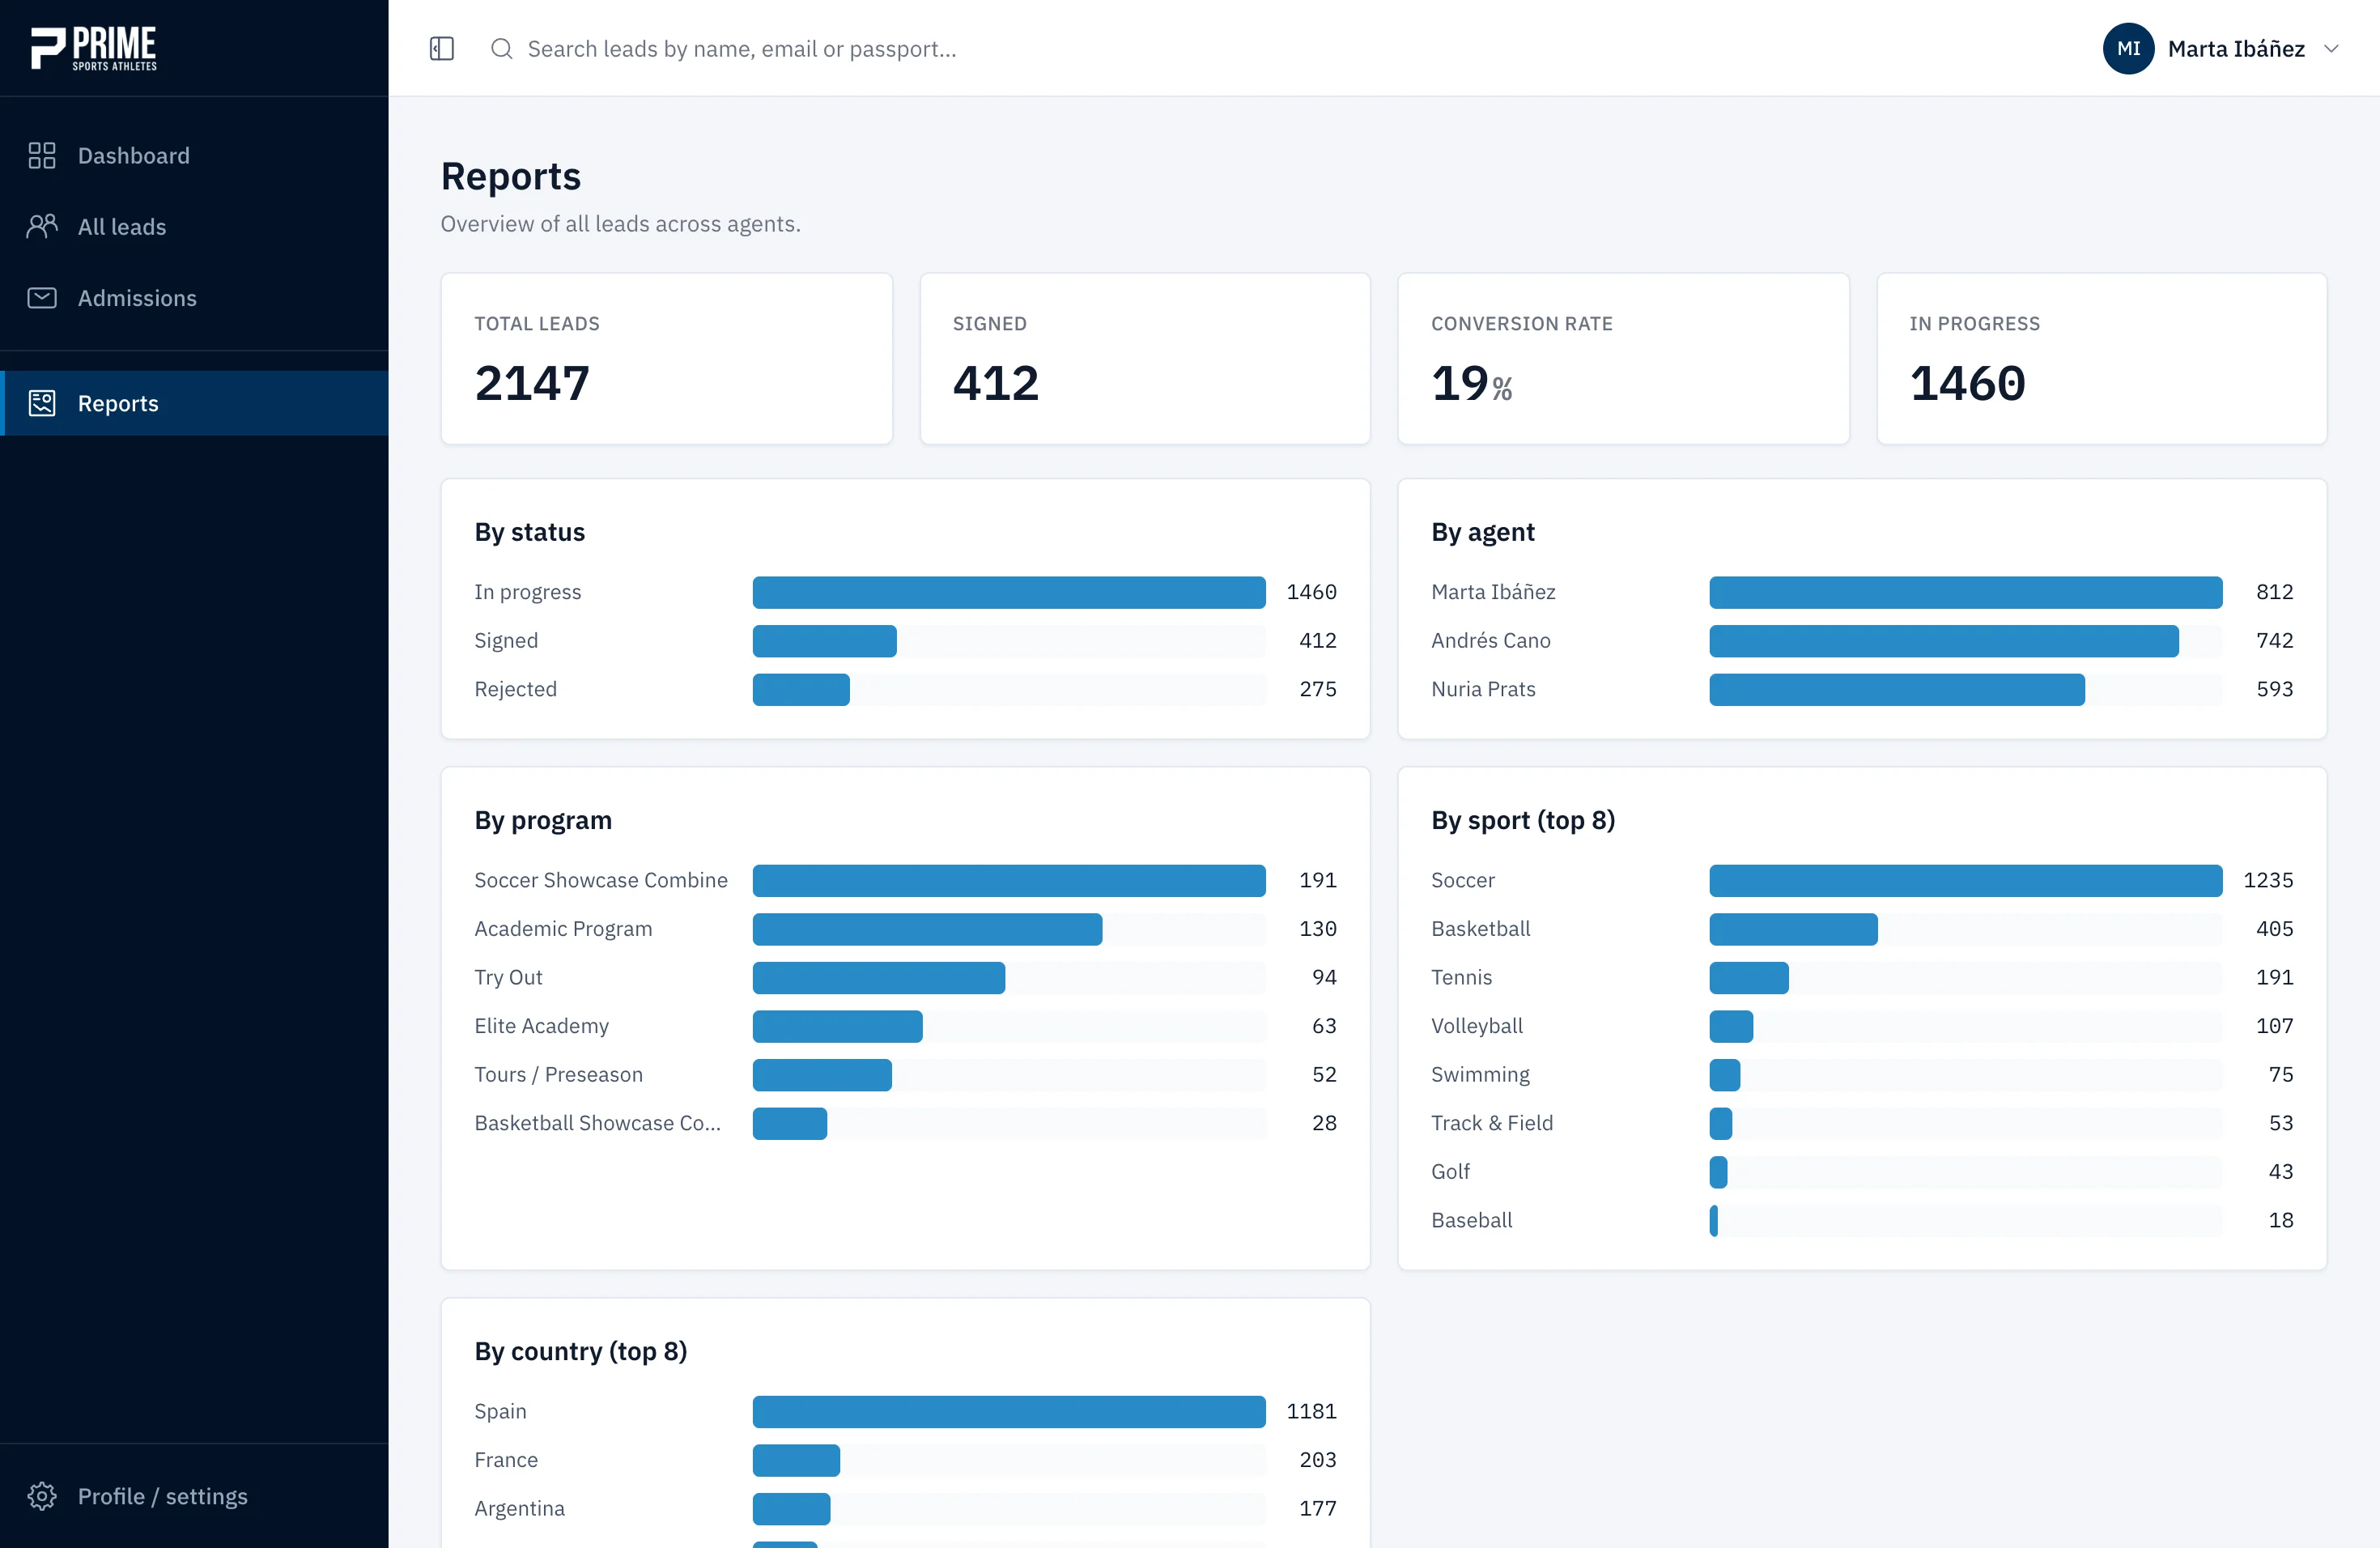Click the In progress status bar
This screenshot has height=1548, width=2380.
(x=1009, y=592)
